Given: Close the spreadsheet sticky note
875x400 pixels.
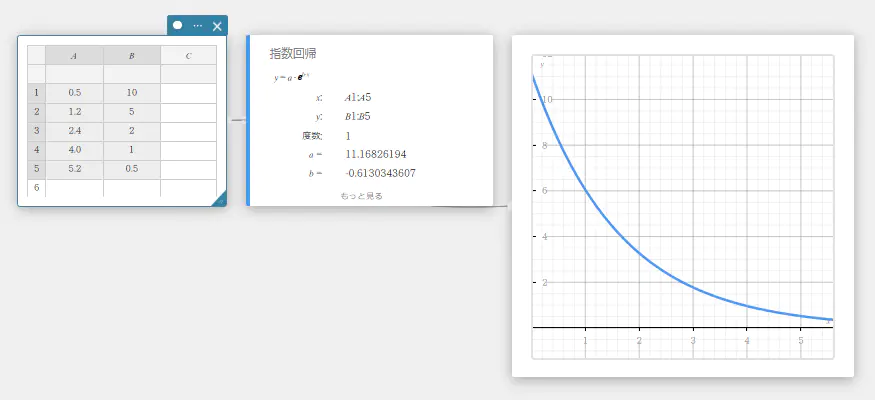Looking at the screenshot, I should point(217,26).
